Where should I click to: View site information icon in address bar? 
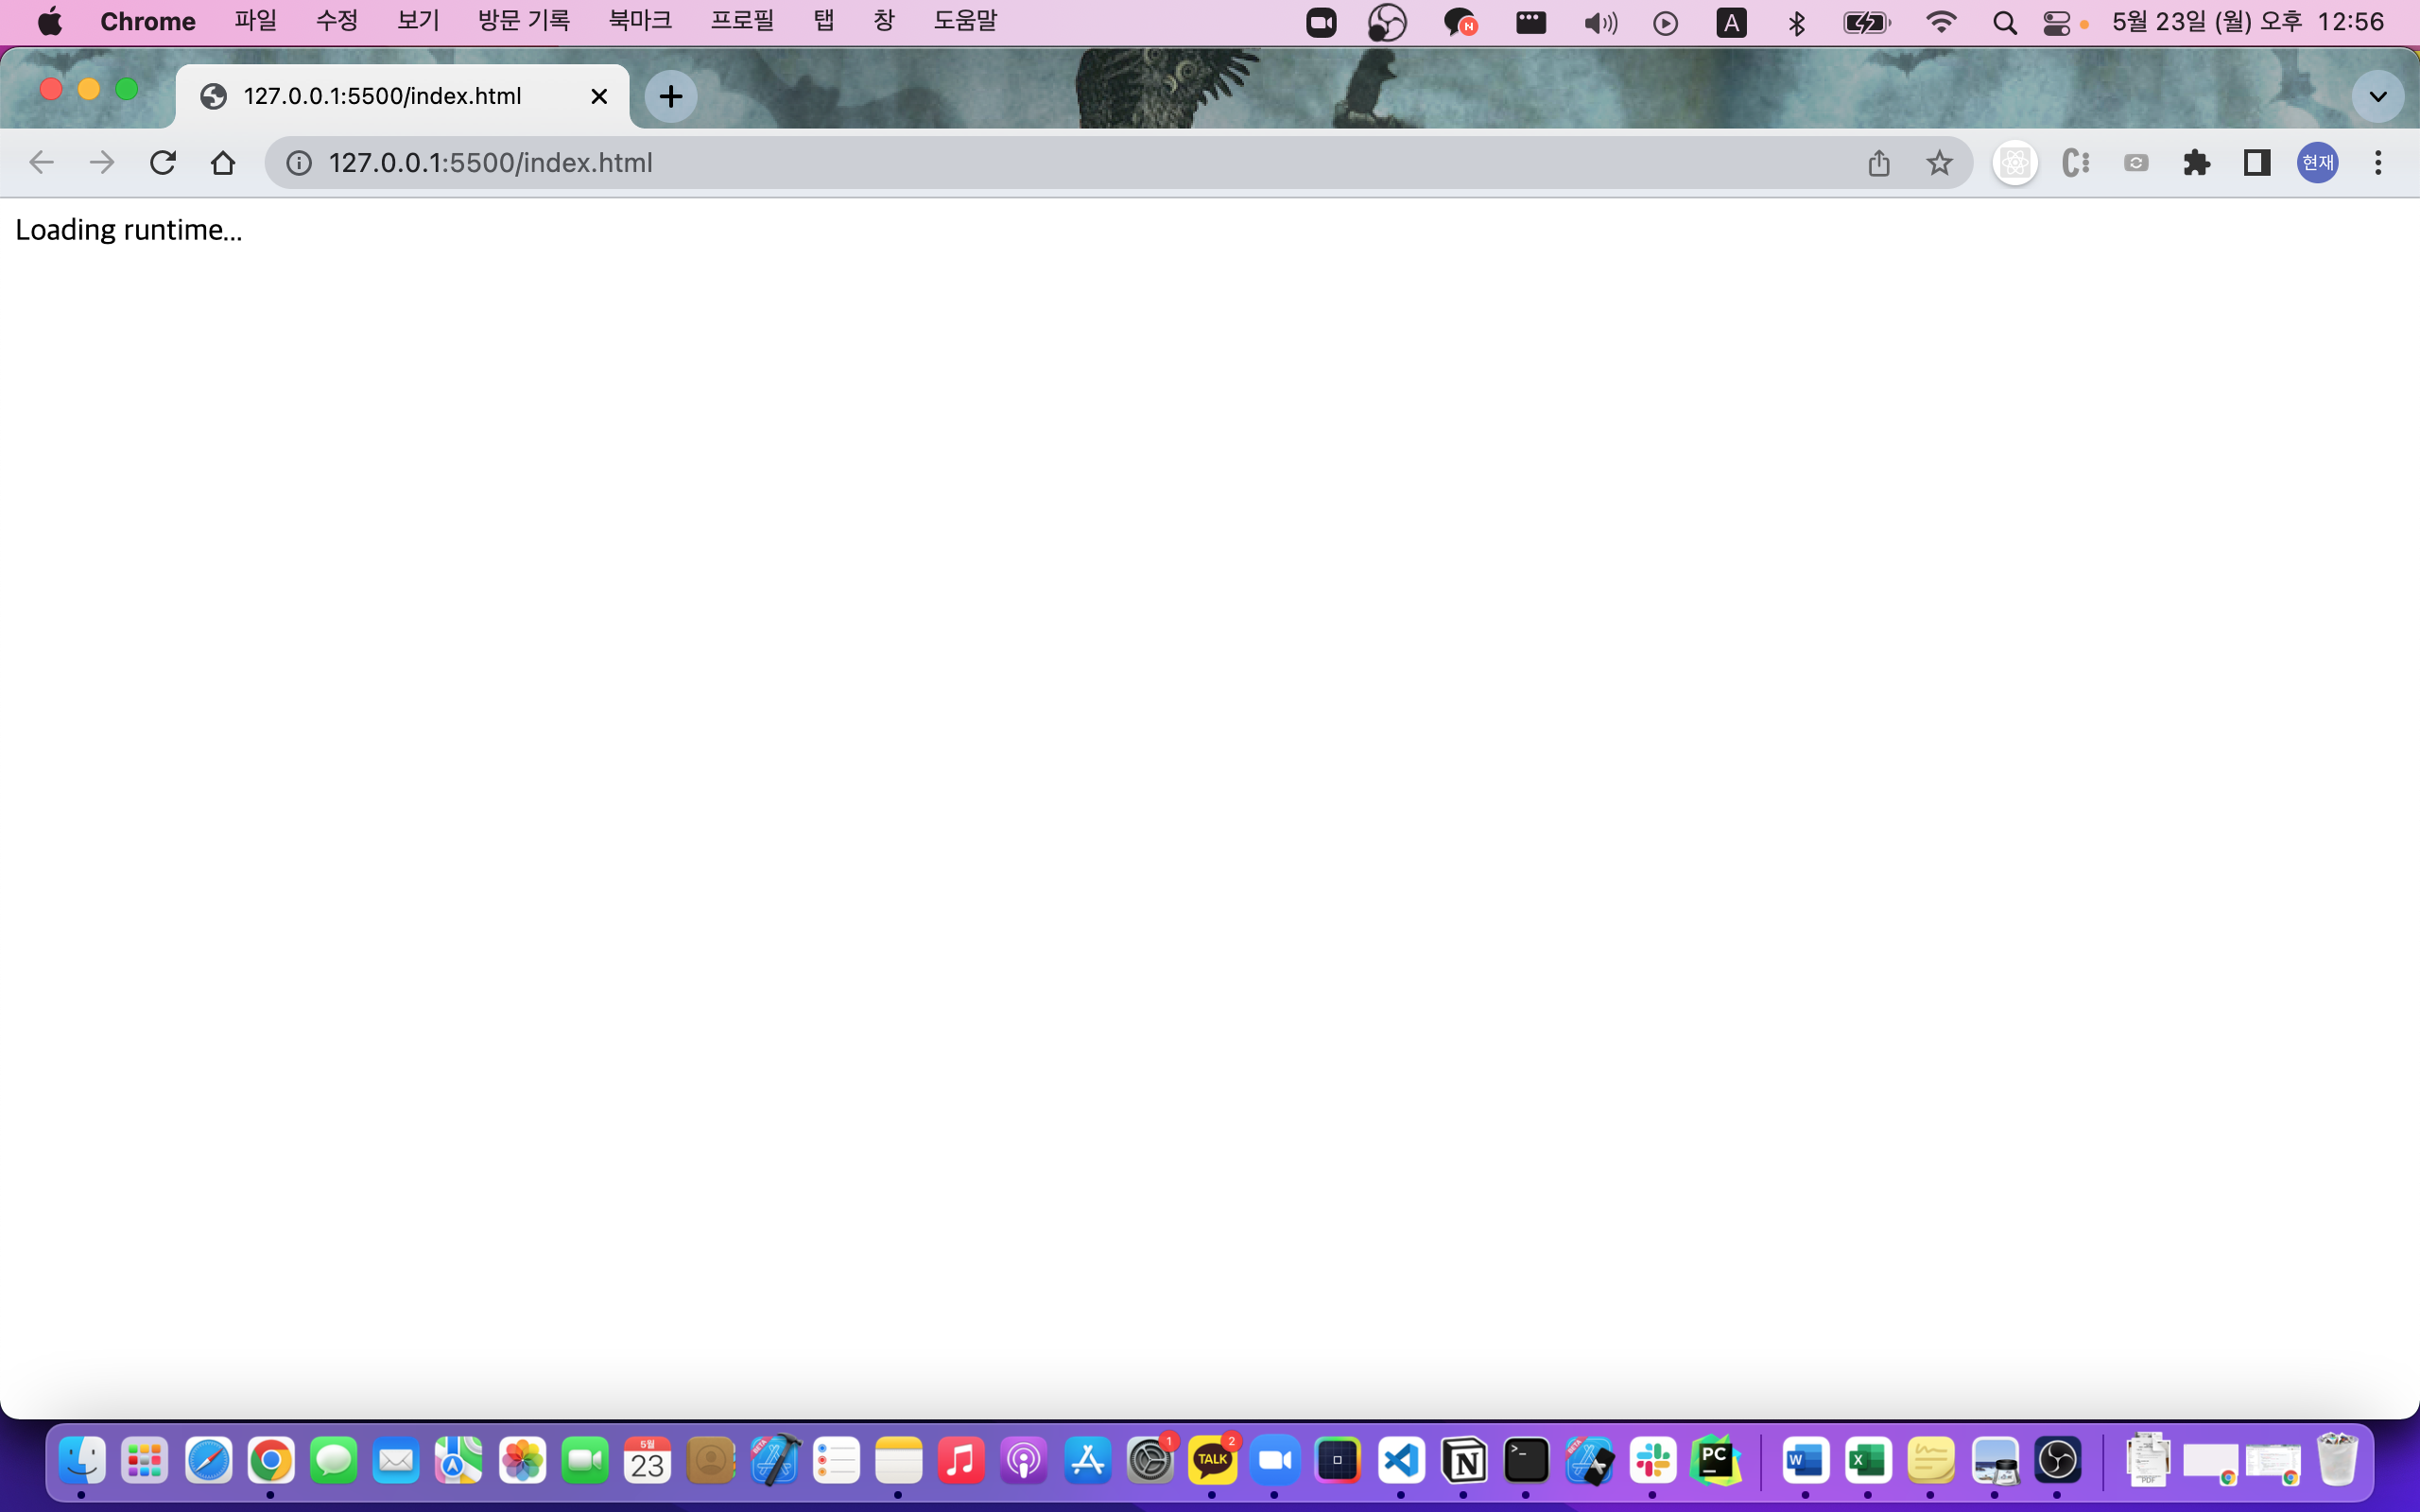point(298,162)
